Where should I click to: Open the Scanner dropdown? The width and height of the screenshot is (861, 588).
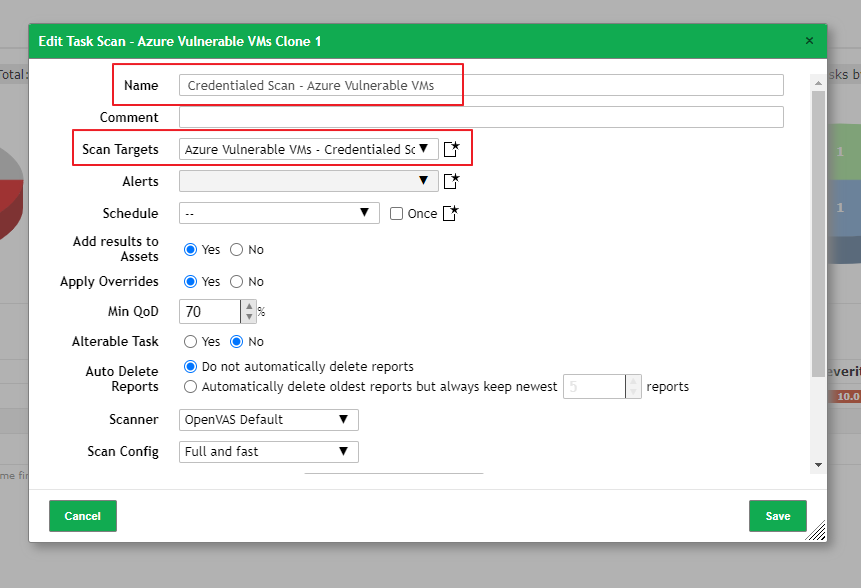coord(269,420)
